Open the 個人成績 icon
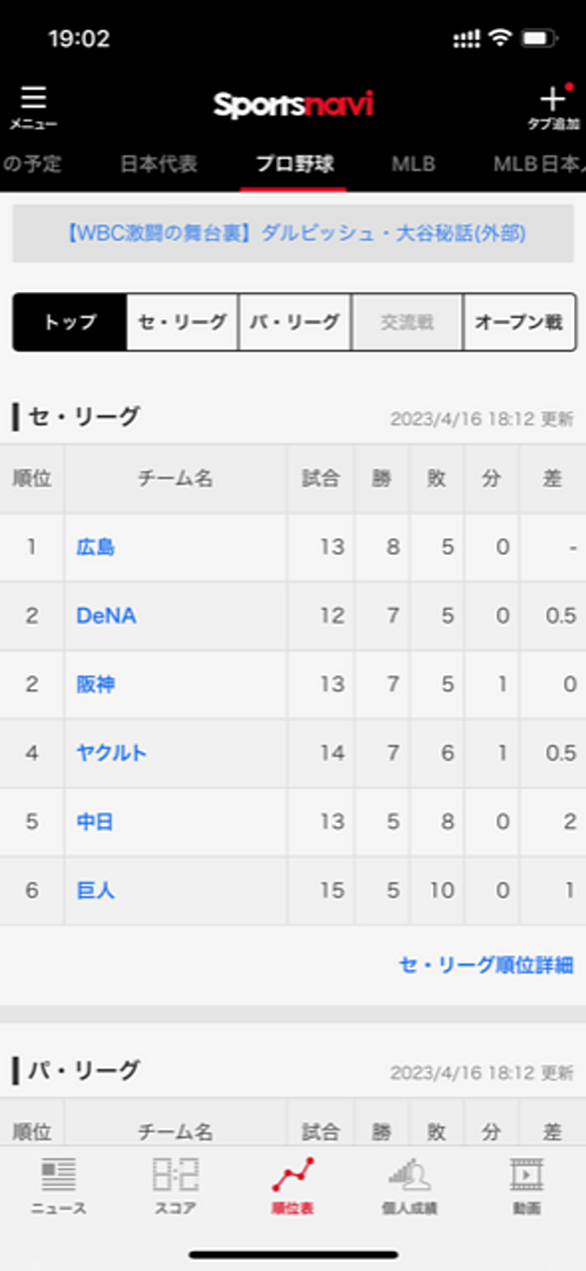The height and width of the screenshot is (1271, 586). 409,1174
